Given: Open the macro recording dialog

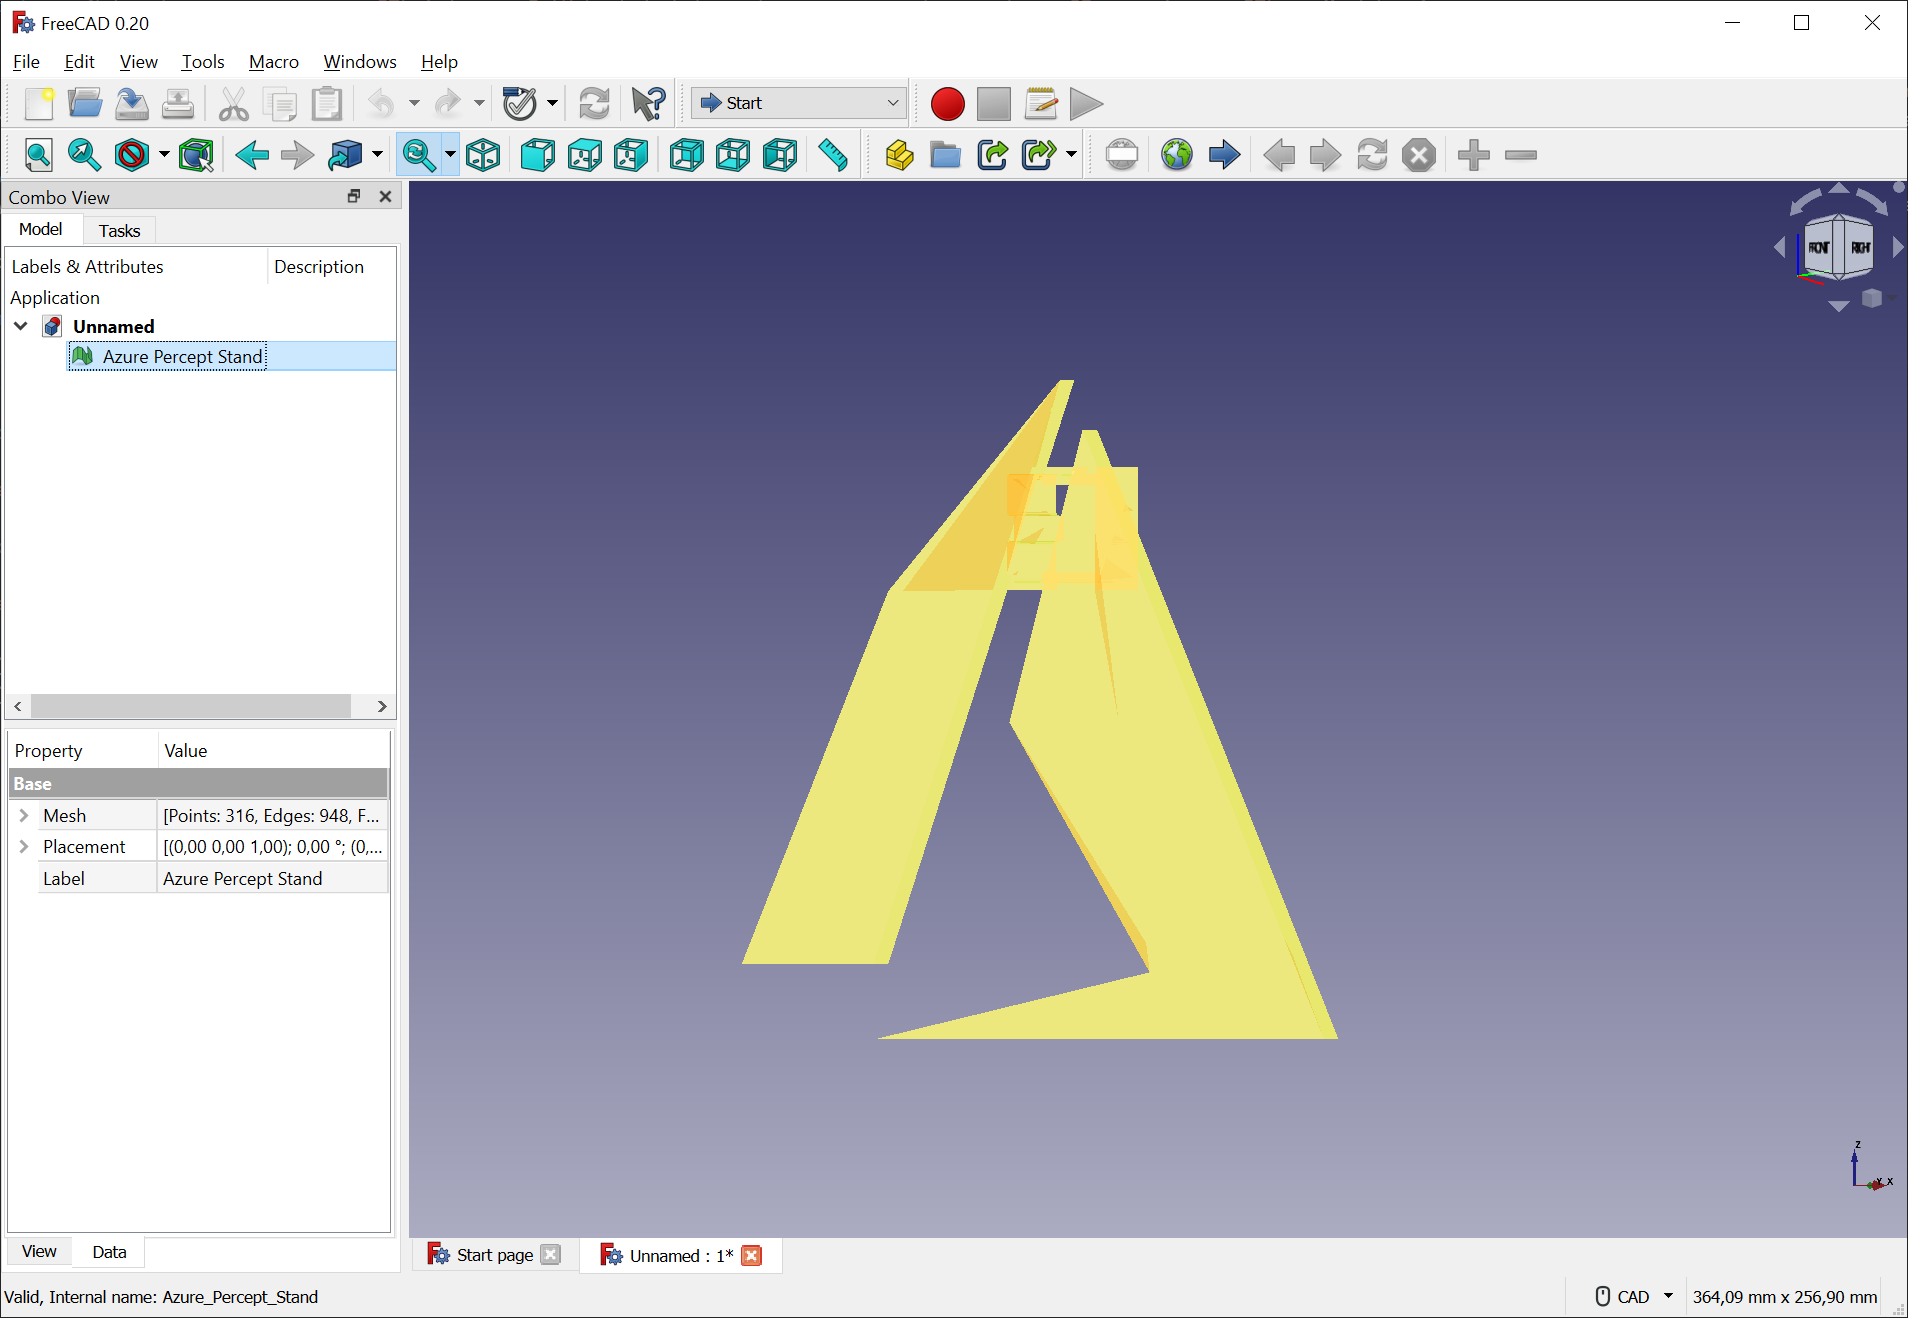Looking at the screenshot, I should point(946,103).
